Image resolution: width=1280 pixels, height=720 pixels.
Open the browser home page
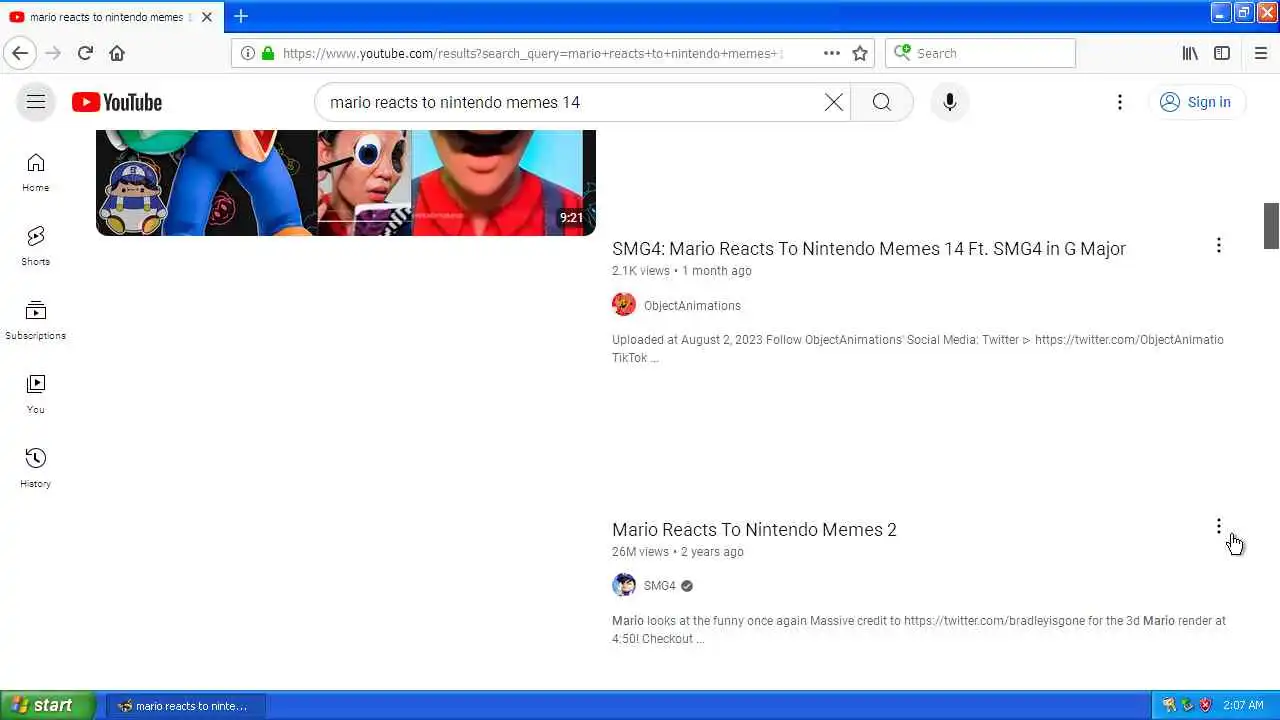tap(117, 53)
